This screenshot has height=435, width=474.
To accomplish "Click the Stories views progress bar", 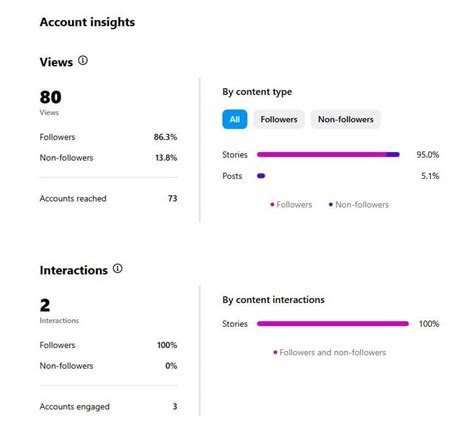I will coord(328,155).
